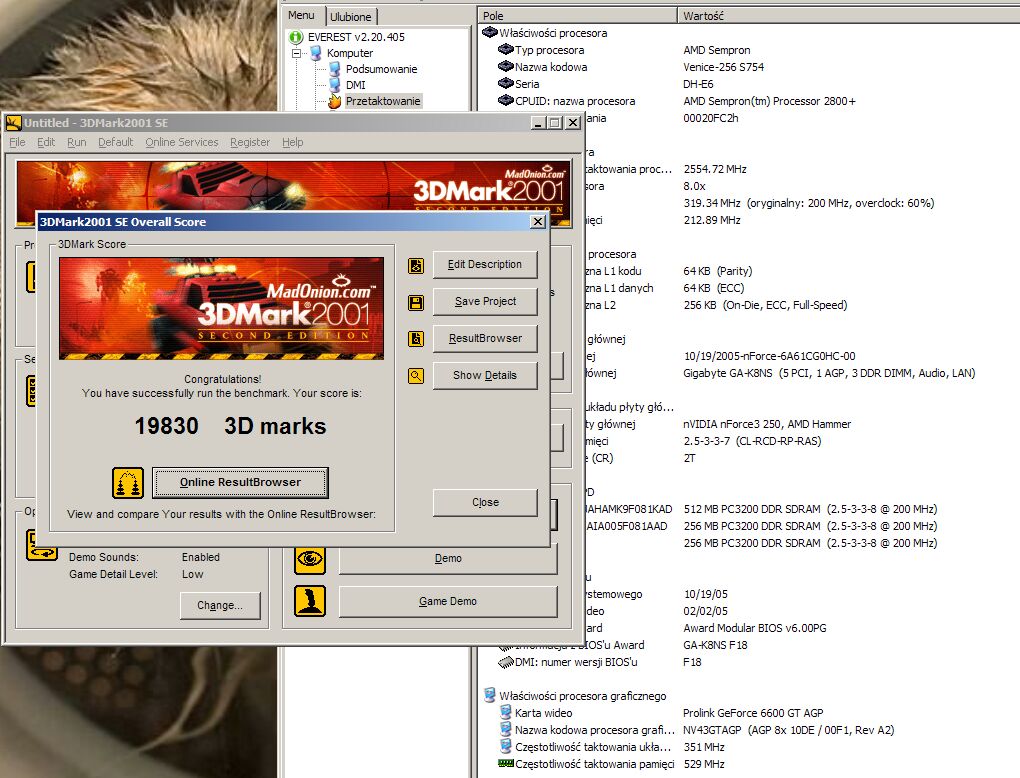Select Podsumowanie in the EVEREST tree
The image size is (1020, 778).
click(x=381, y=69)
